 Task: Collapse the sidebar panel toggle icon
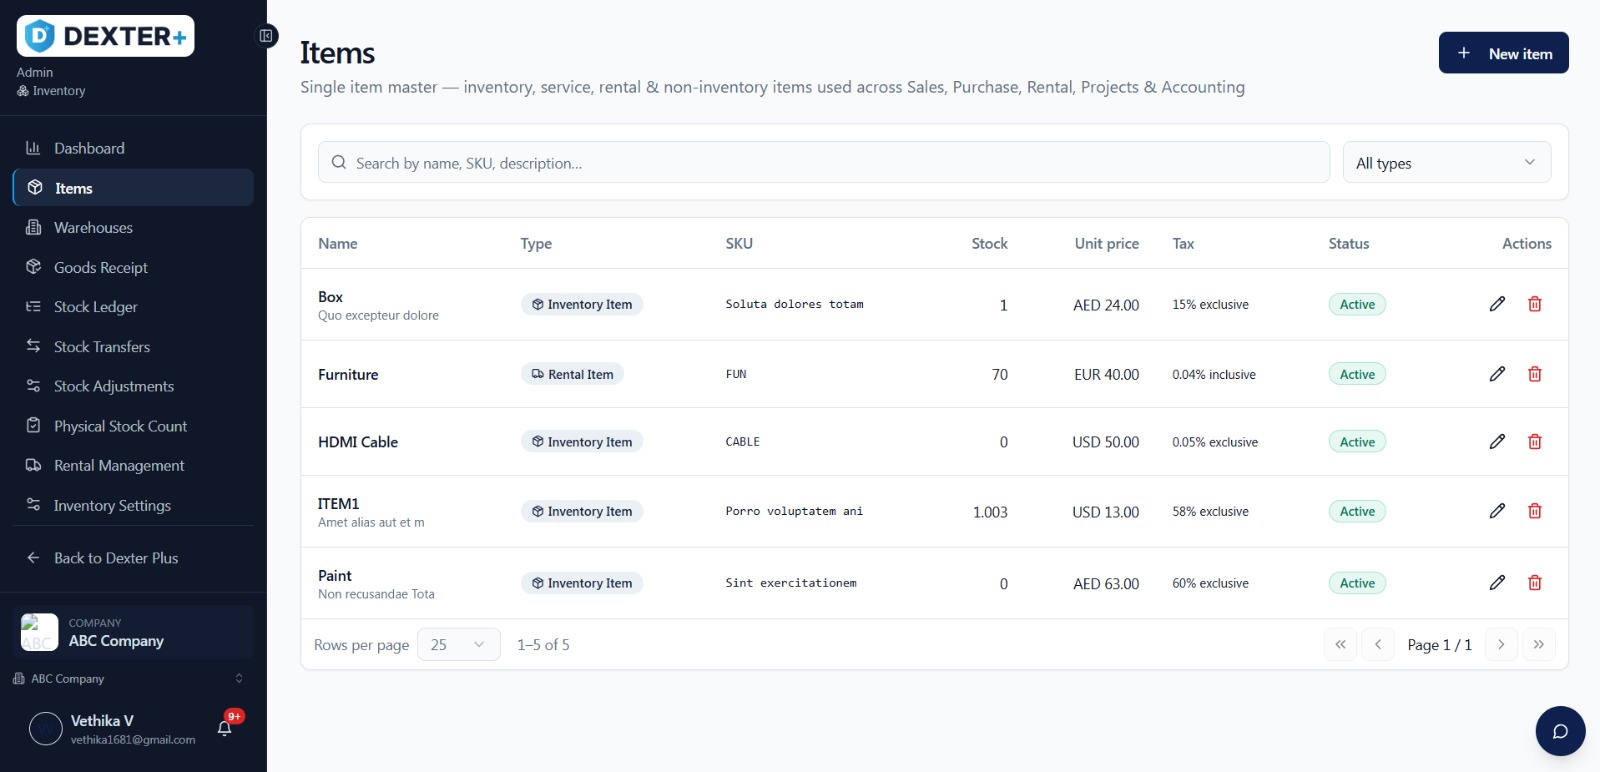266,36
